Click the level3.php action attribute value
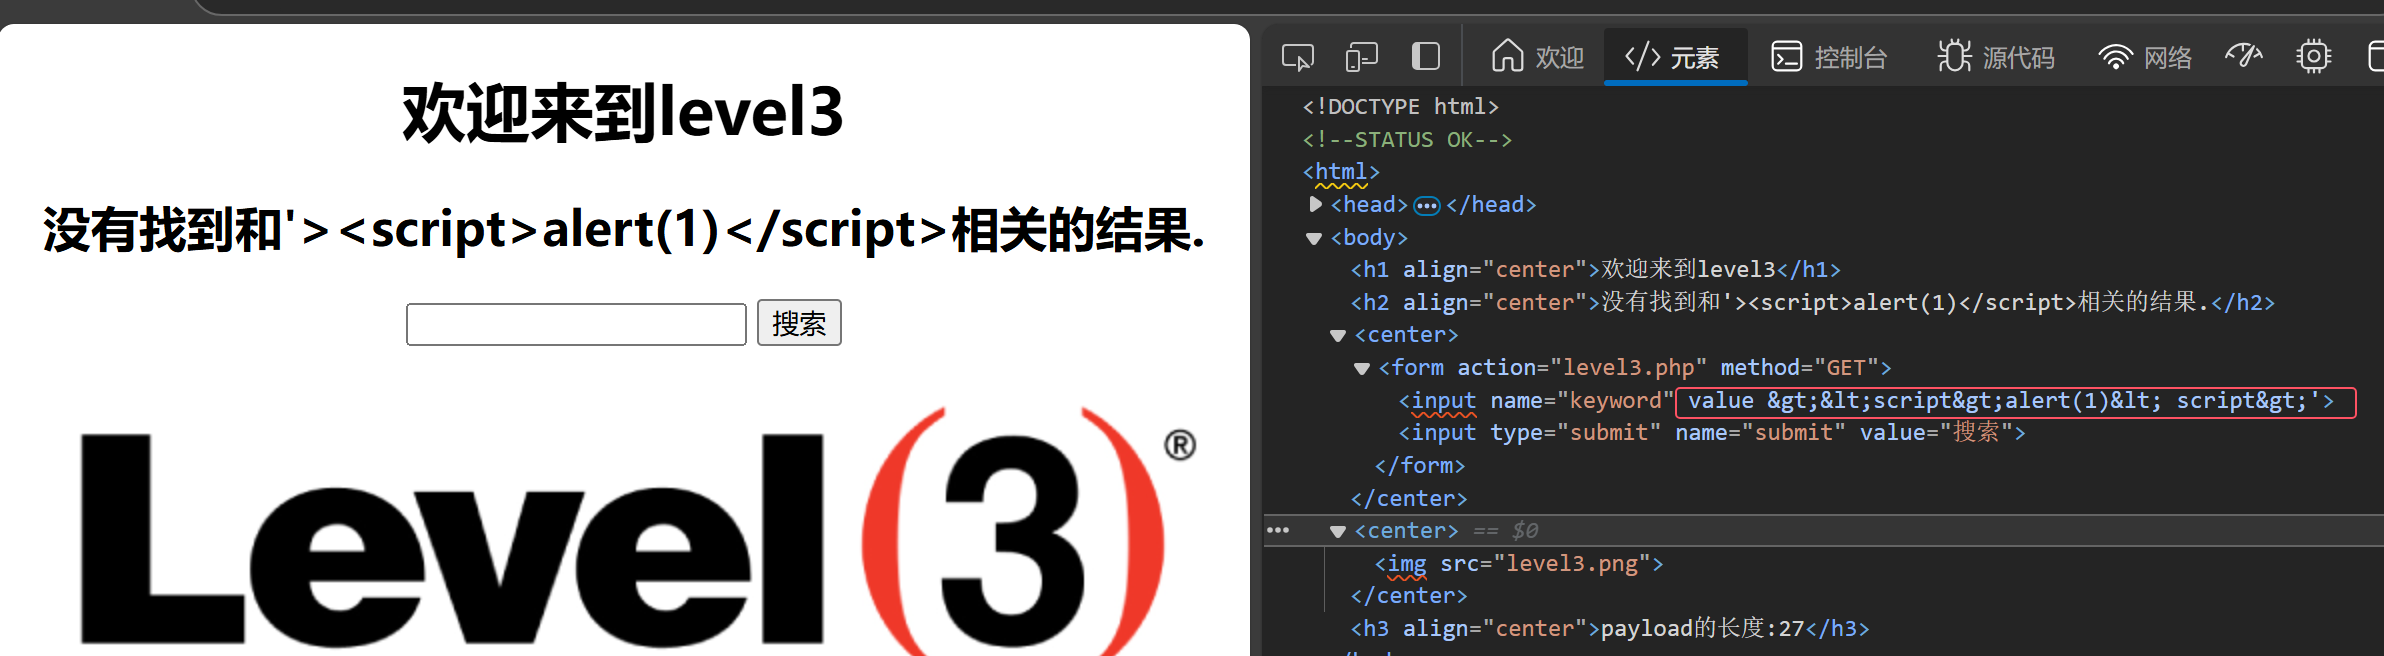The image size is (2384, 656). (1629, 368)
